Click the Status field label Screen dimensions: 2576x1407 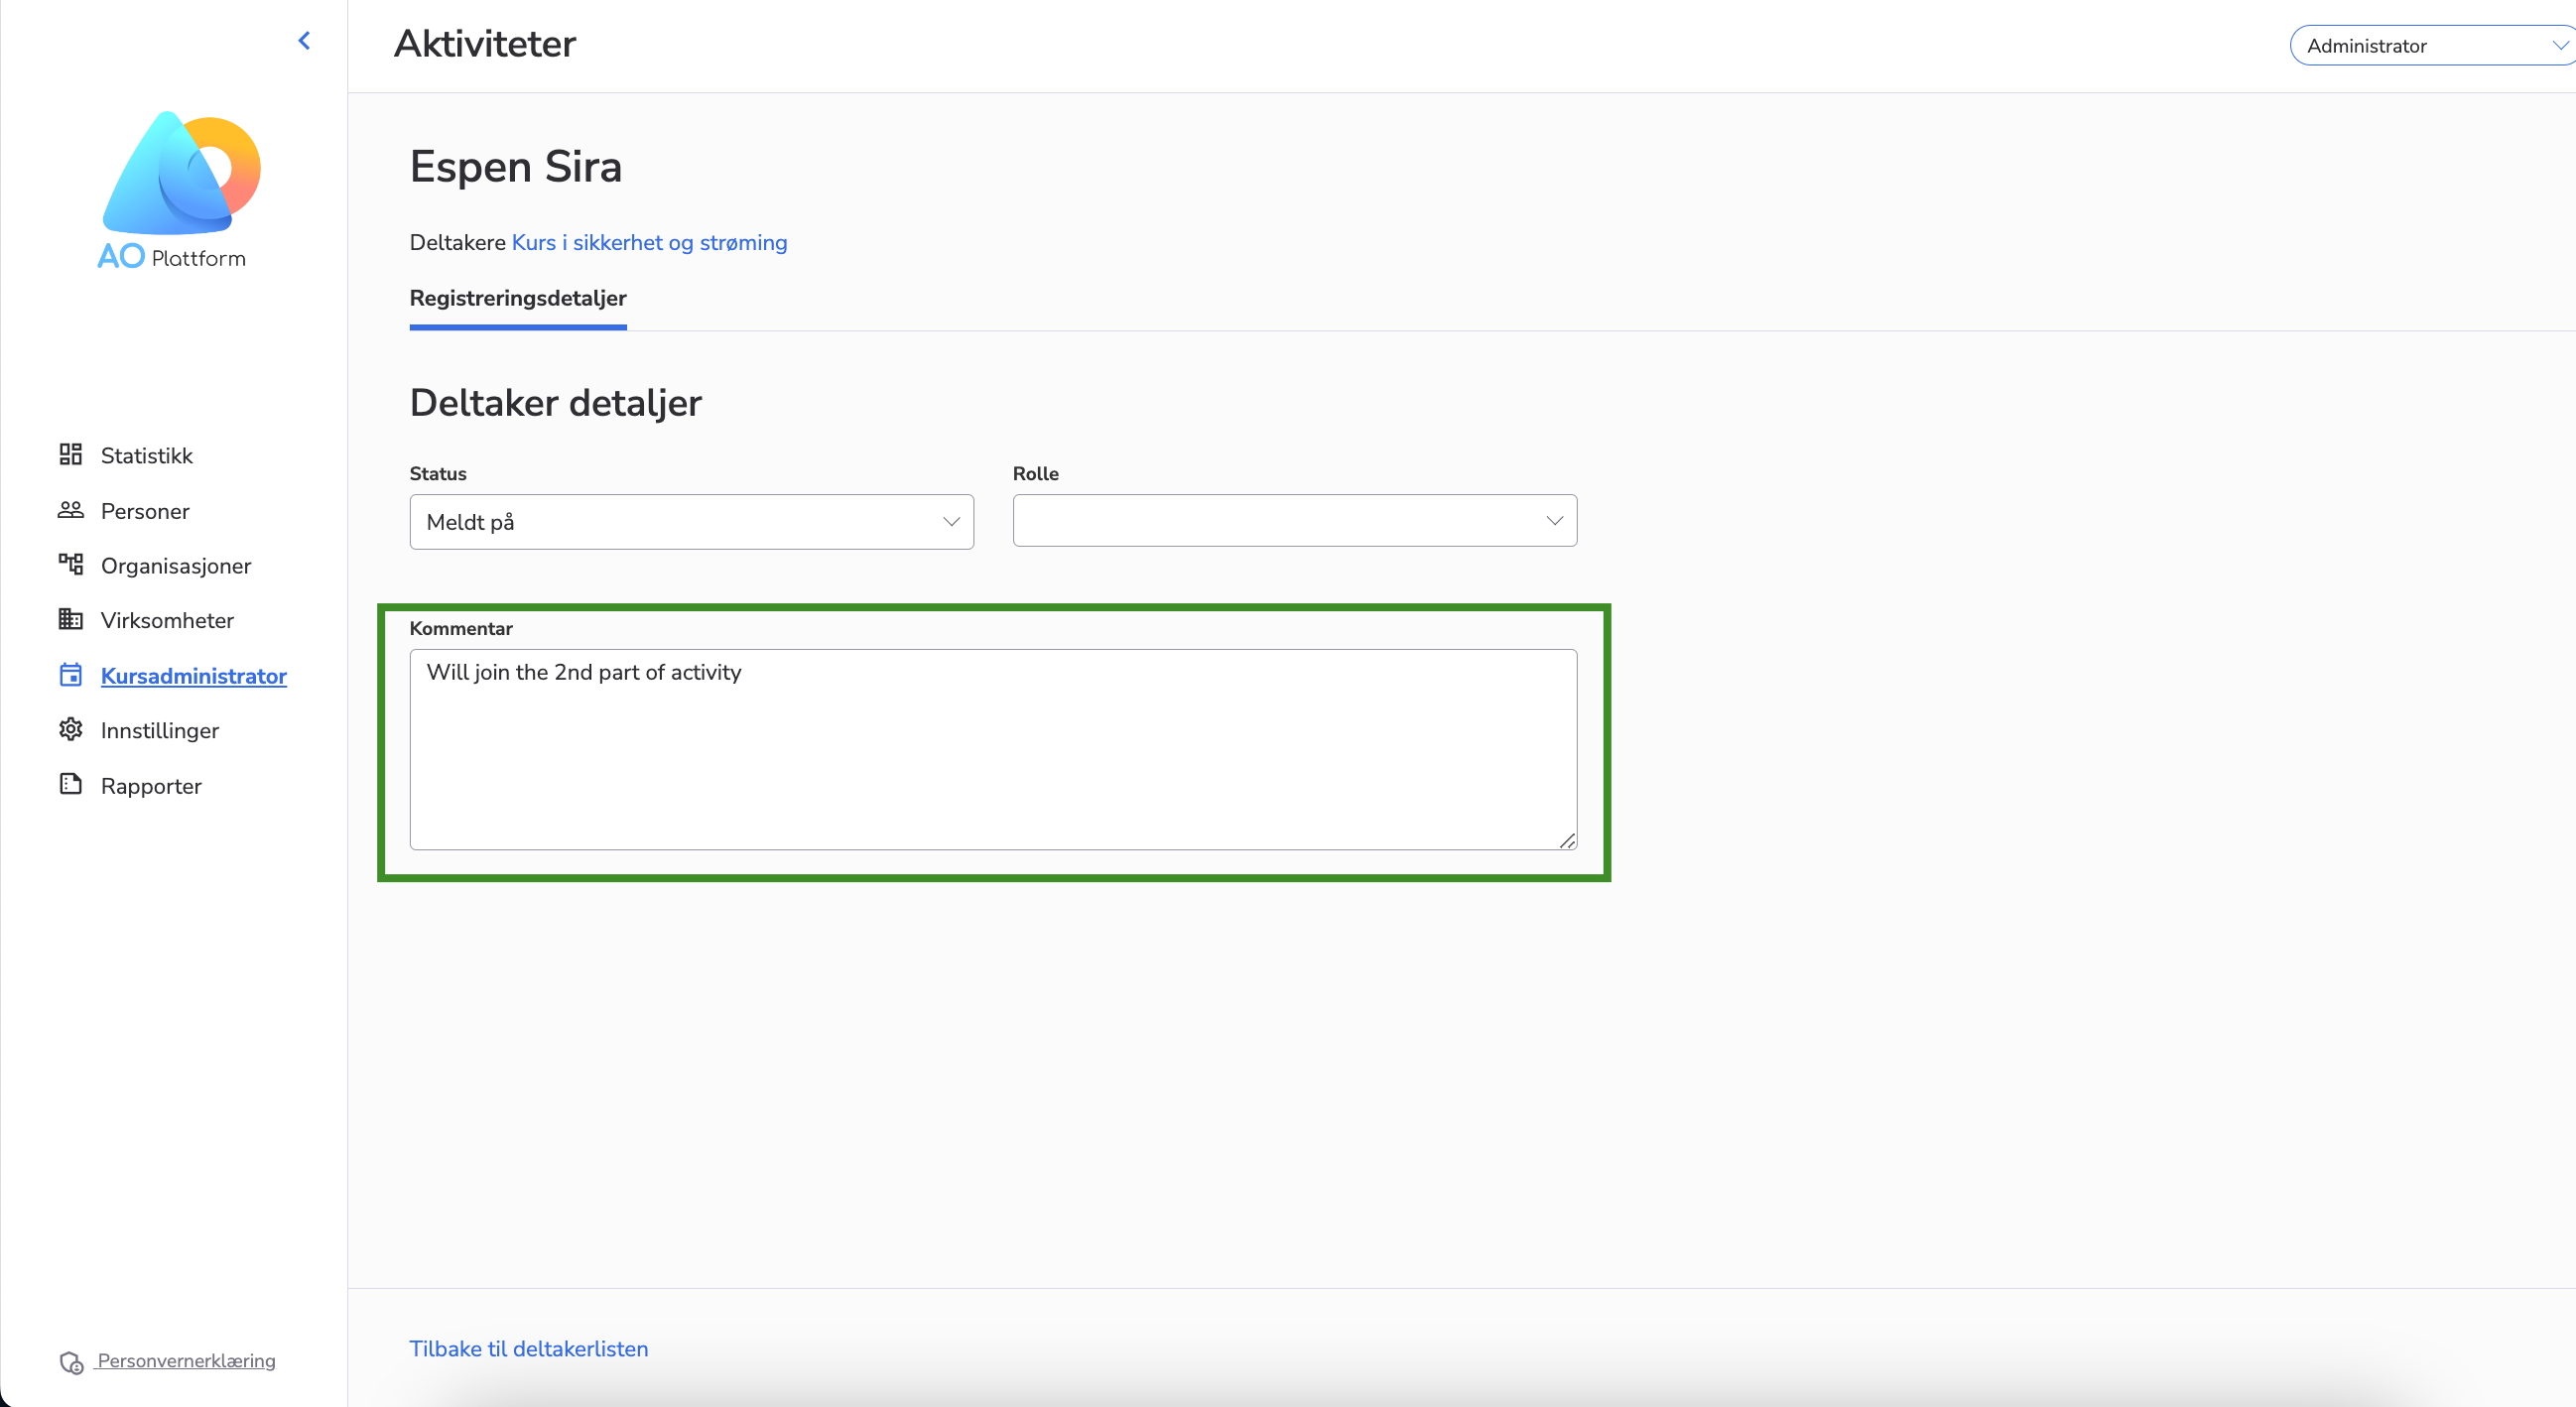pyautogui.click(x=438, y=474)
